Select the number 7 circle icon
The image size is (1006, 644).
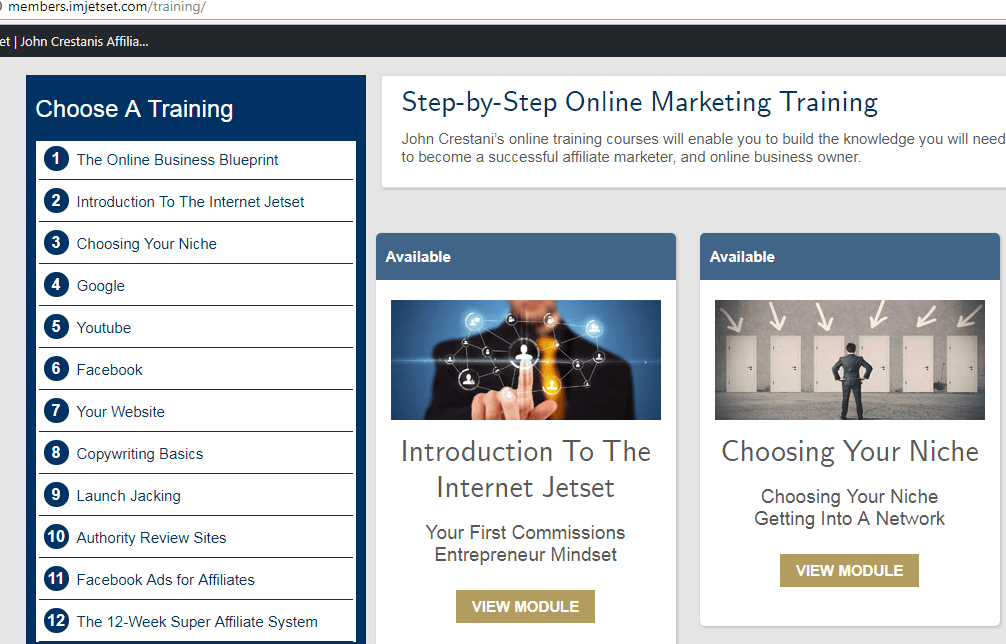pyautogui.click(x=56, y=411)
